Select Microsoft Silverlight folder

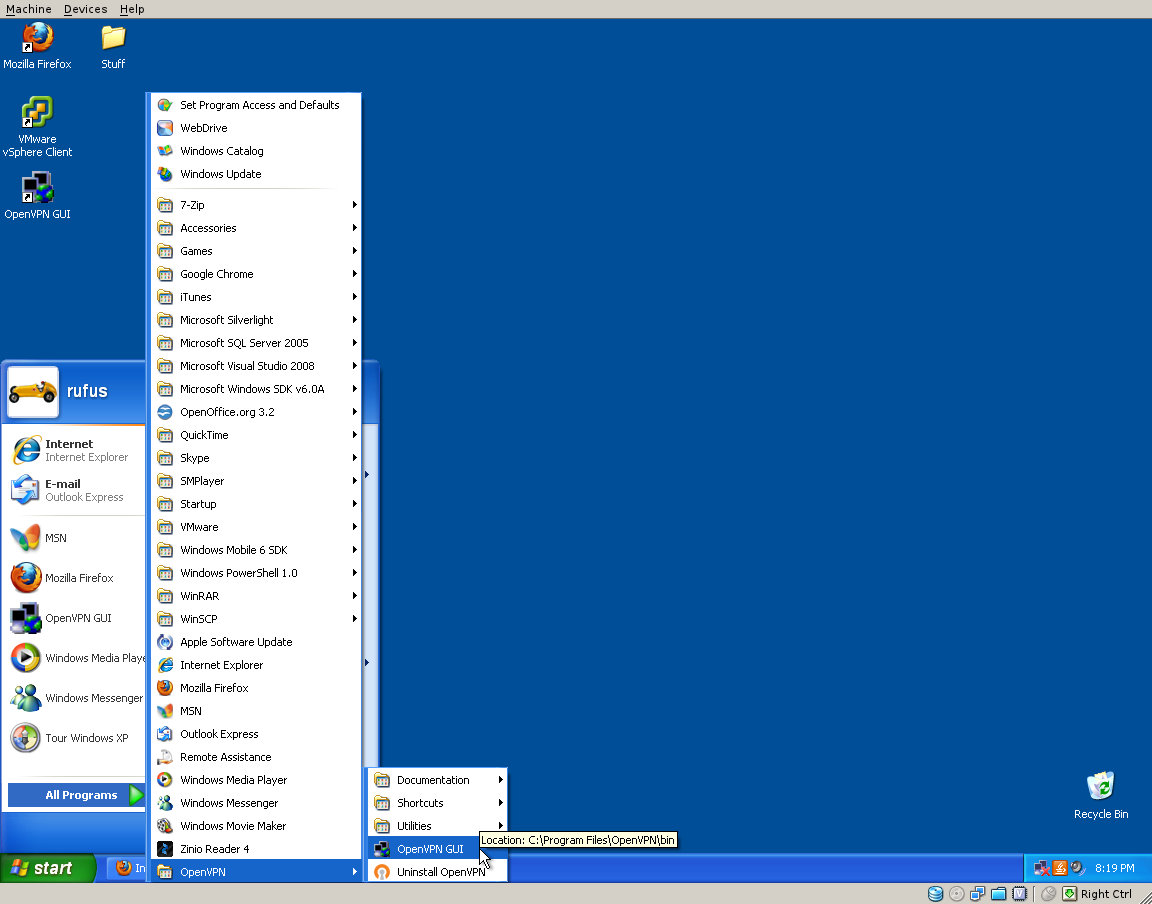256,320
